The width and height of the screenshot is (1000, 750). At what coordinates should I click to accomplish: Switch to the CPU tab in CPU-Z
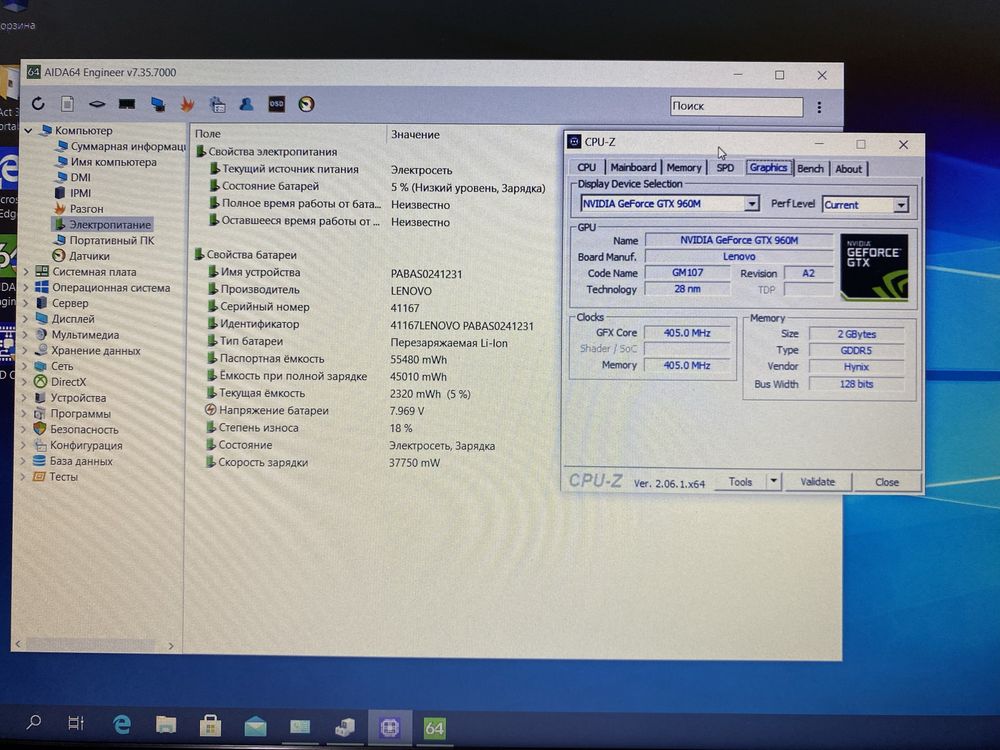pos(586,167)
